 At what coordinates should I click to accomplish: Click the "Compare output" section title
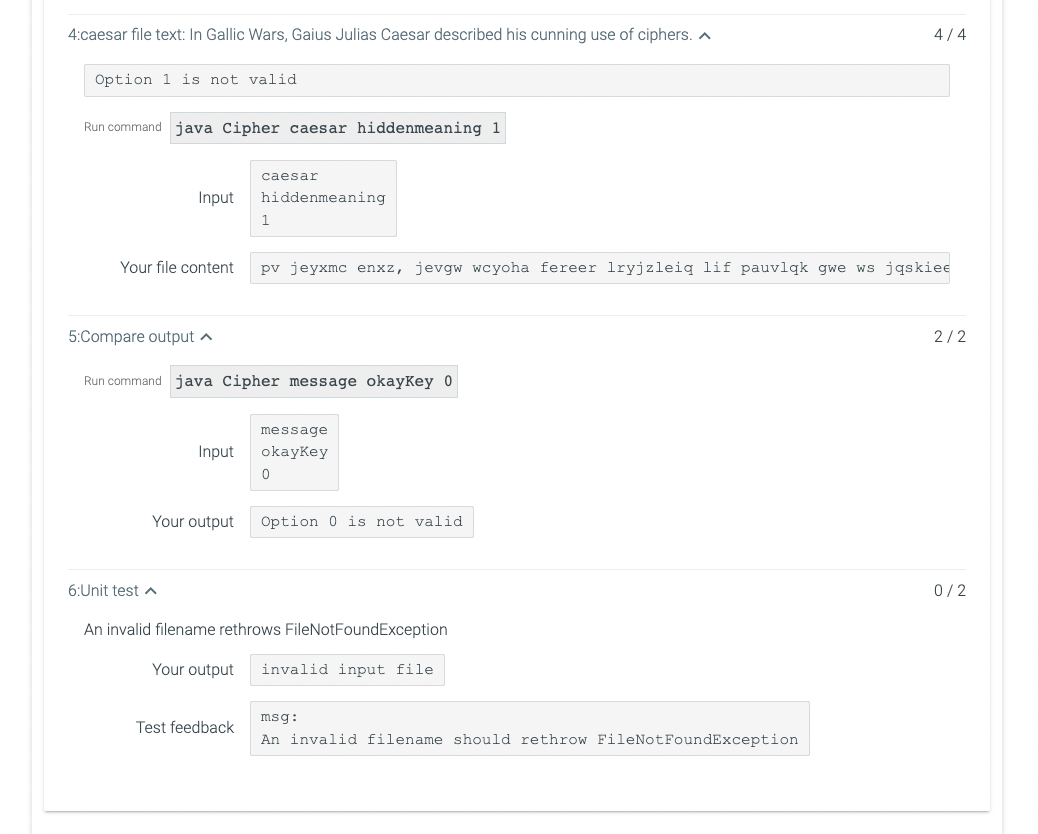[132, 336]
